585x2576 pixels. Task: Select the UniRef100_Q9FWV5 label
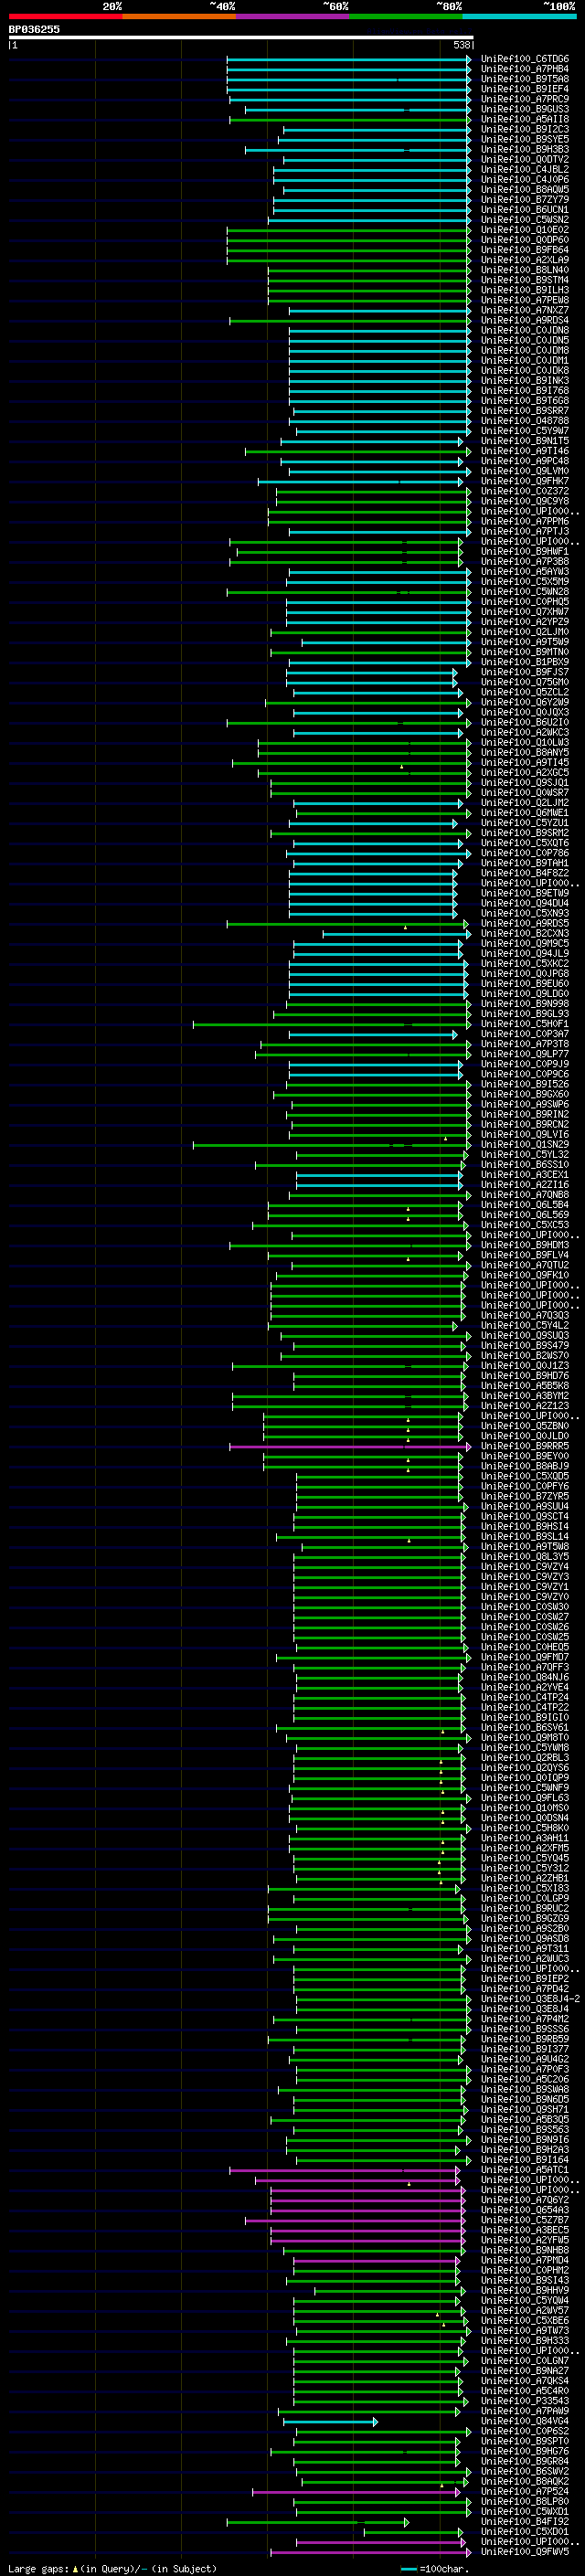coord(525,2552)
